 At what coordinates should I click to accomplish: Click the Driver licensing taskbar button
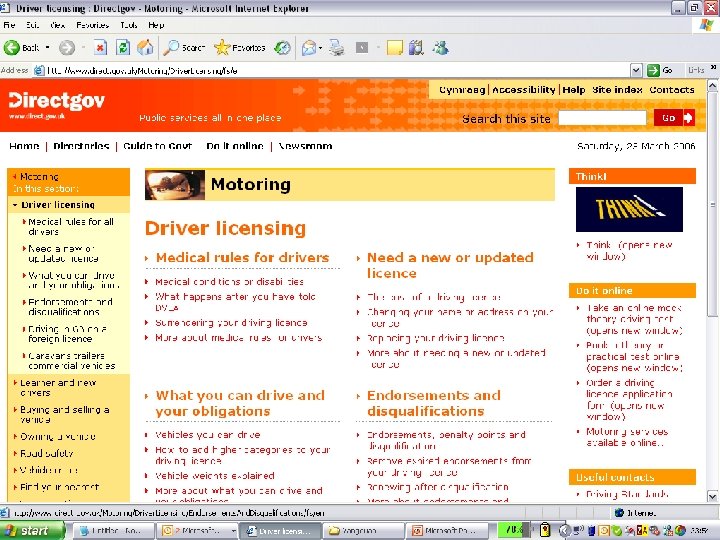pos(281,530)
